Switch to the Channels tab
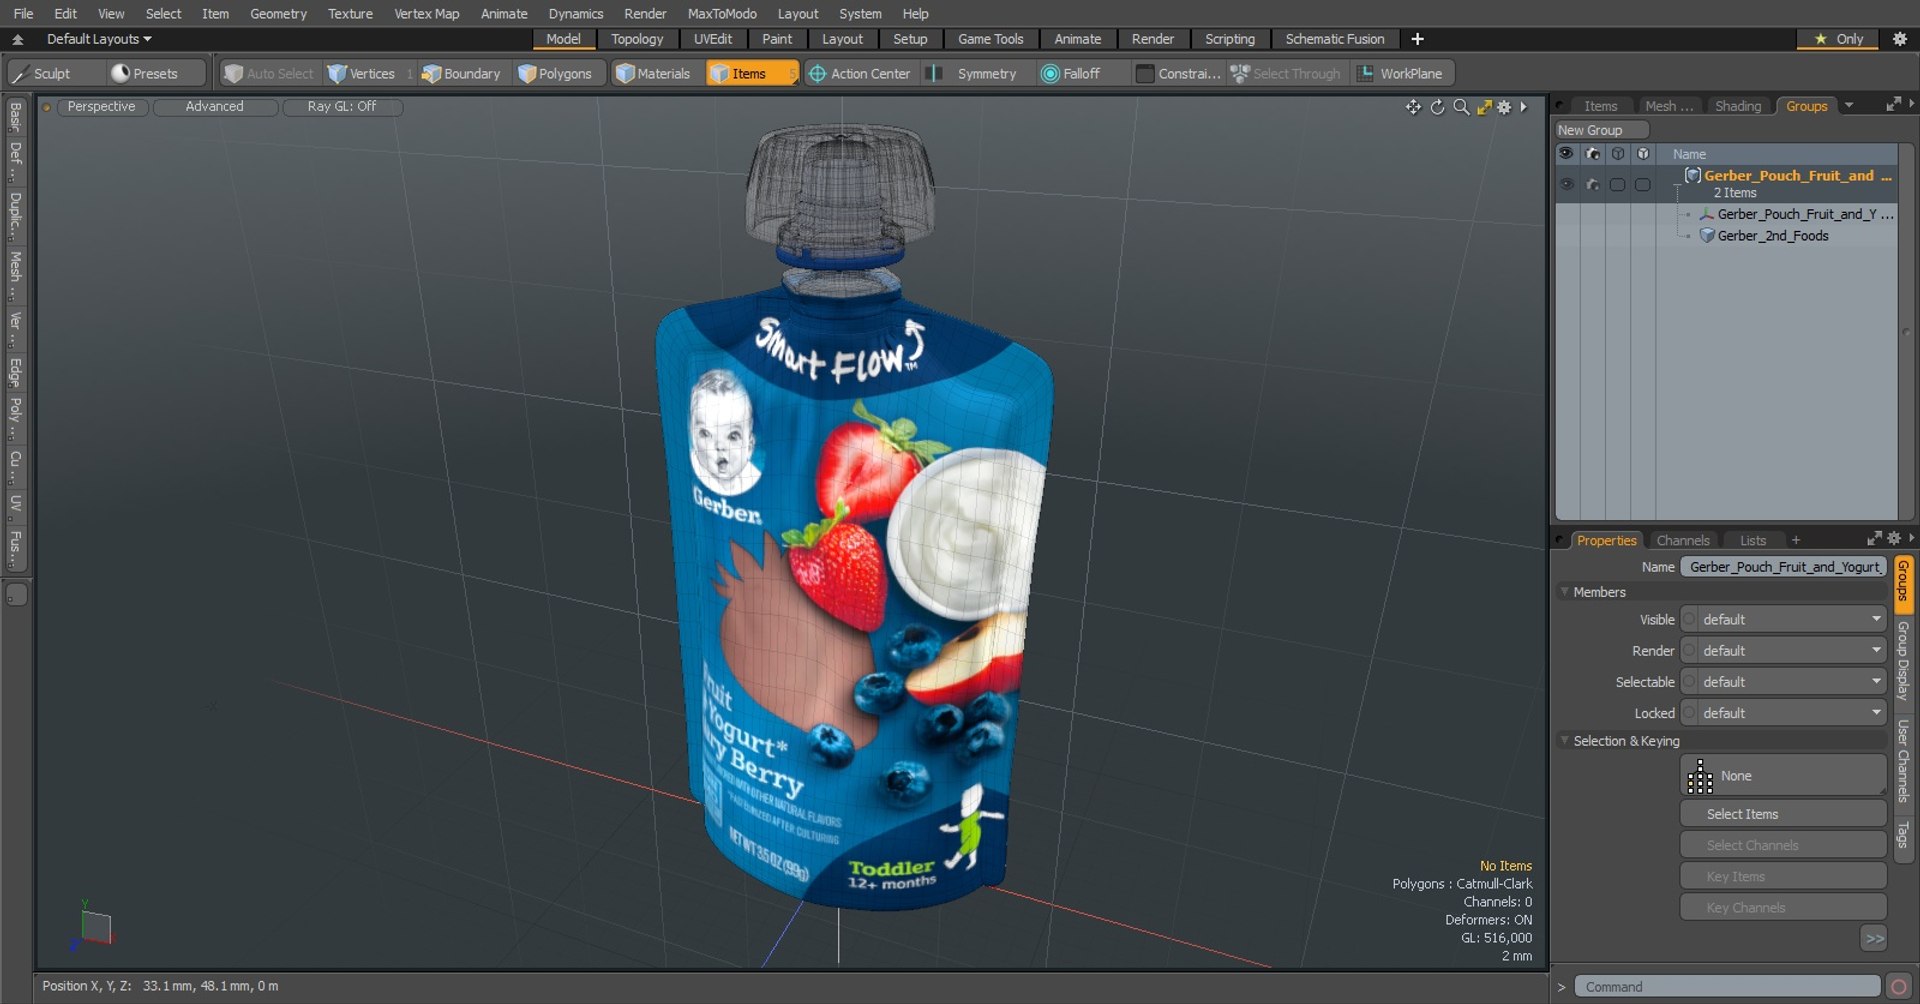The height and width of the screenshot is (1004, 1920). (x=1683, y=540)
